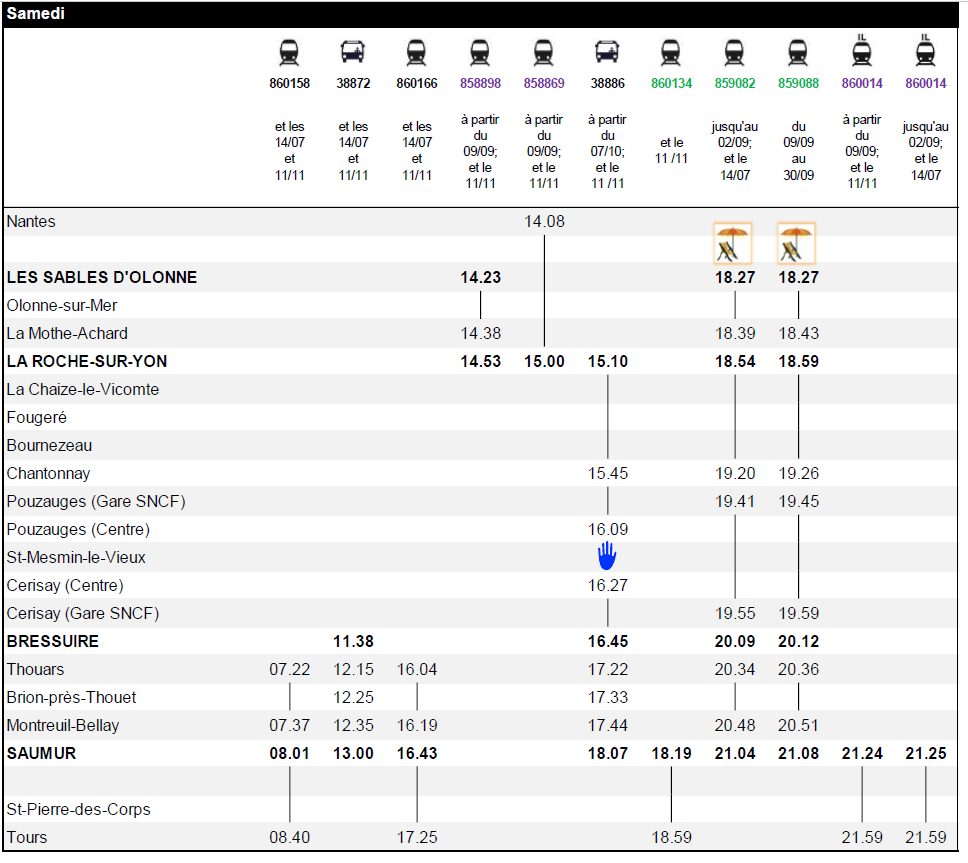Click Les Sables d'Olonne time 14.23
968x863 pixels.
click(x=480, y=278)
